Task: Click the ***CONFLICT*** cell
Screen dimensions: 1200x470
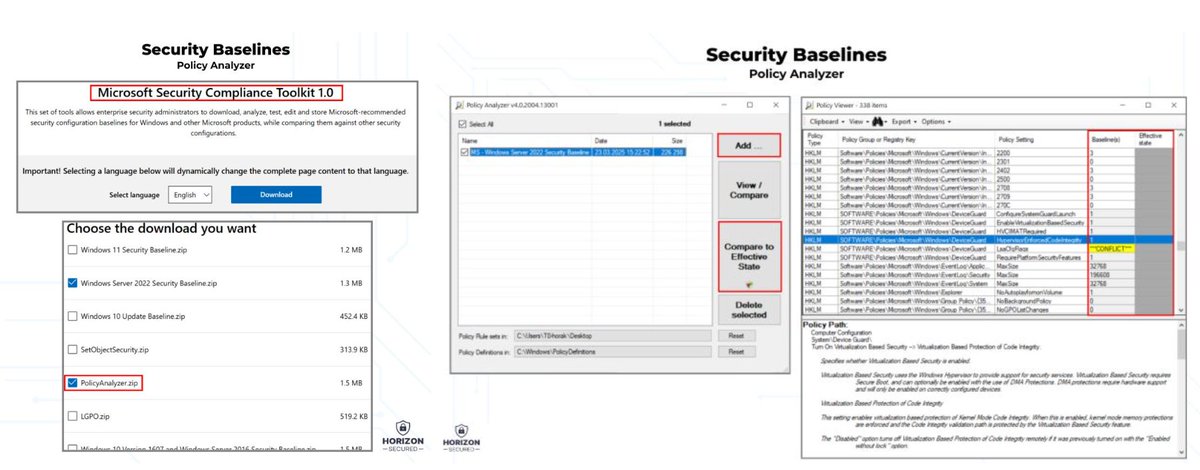Action: pos(1110,248)
